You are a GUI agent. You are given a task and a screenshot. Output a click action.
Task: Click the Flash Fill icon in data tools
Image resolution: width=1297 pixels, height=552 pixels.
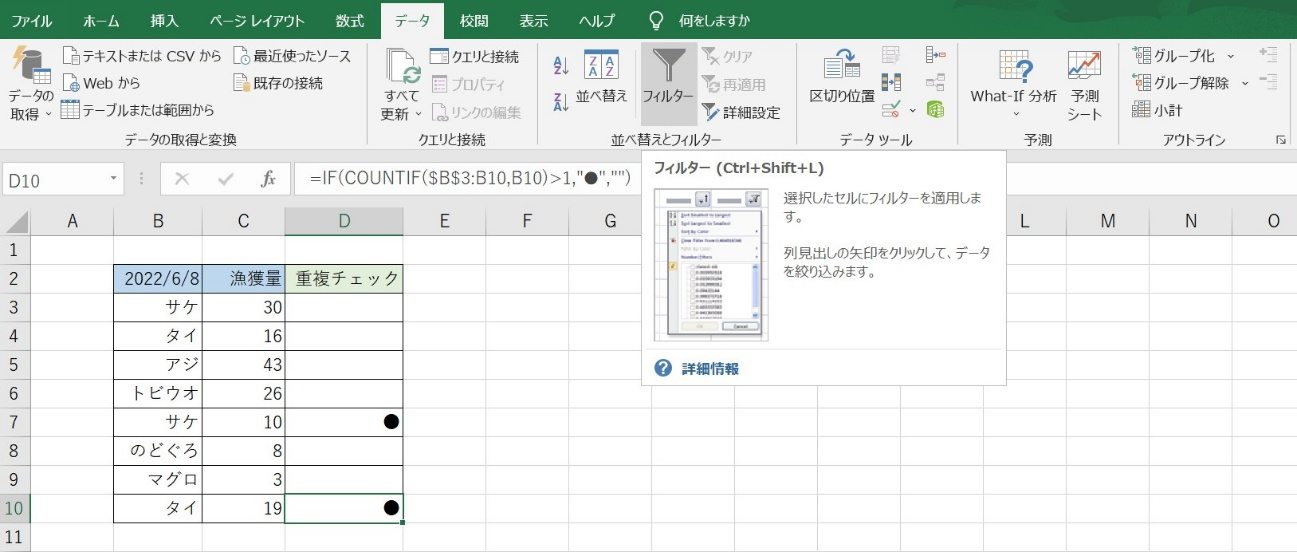(x=890, y=56)
